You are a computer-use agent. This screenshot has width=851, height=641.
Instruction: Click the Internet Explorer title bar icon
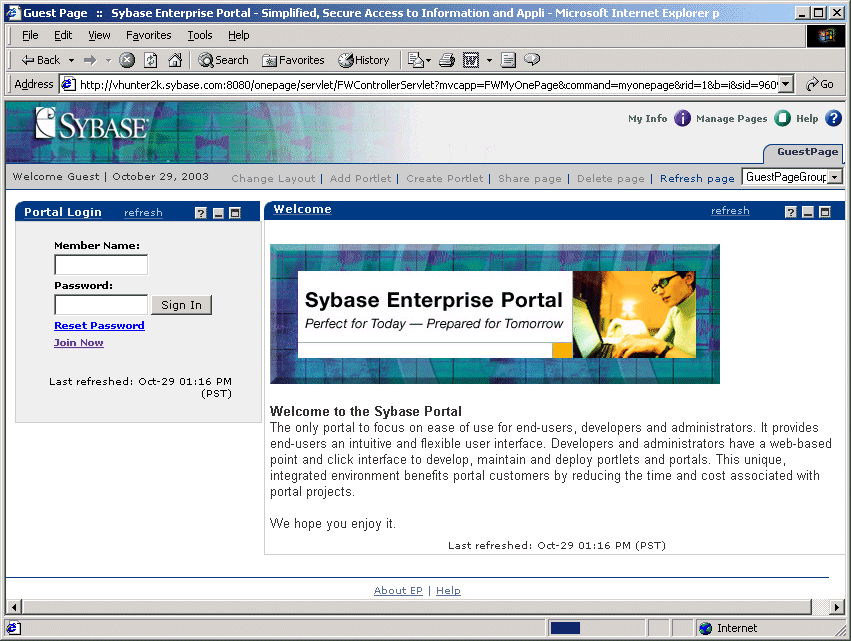[x=14, y=13]
